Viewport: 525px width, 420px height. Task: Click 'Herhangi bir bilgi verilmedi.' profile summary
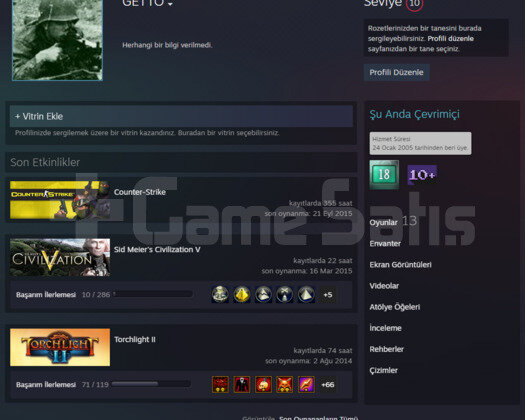click(167, 45)
